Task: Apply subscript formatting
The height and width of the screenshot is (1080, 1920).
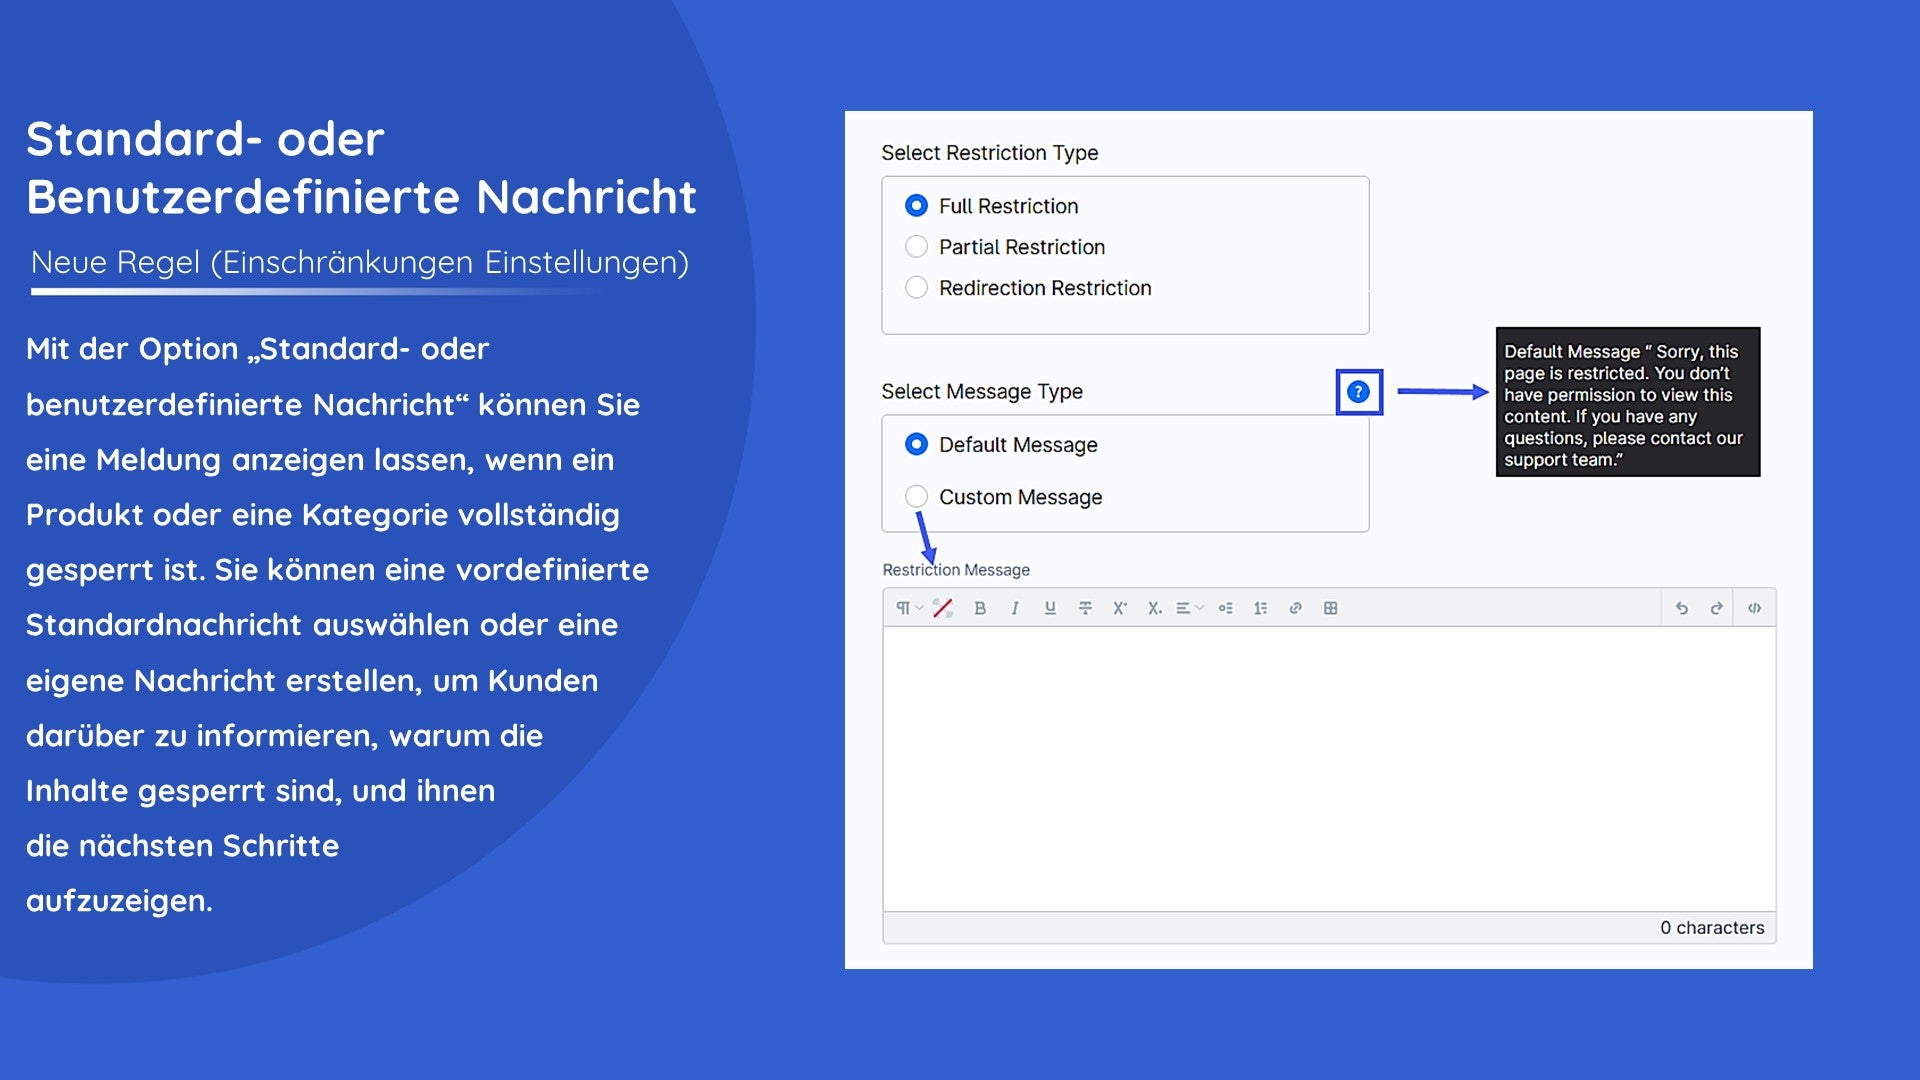Action: (1154, 608)
